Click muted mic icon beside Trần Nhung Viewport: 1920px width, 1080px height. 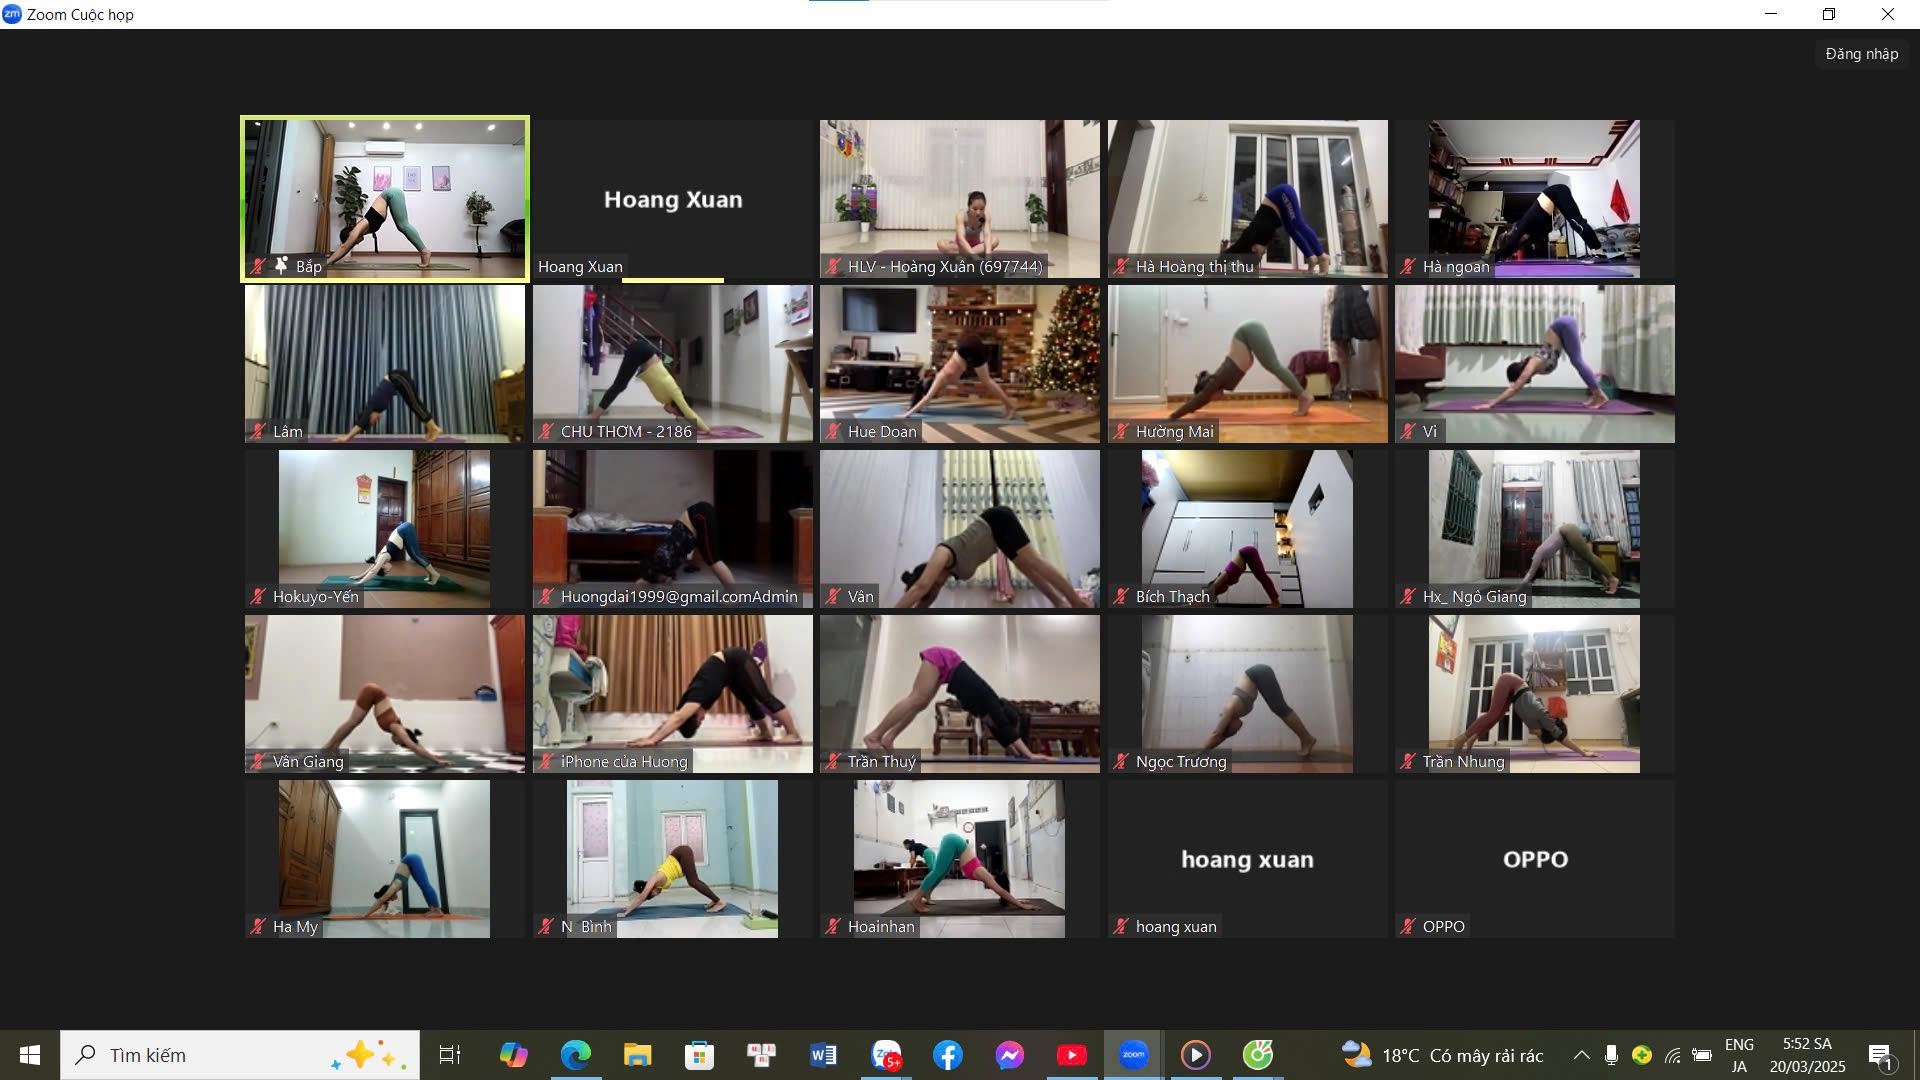[1409, 762]
